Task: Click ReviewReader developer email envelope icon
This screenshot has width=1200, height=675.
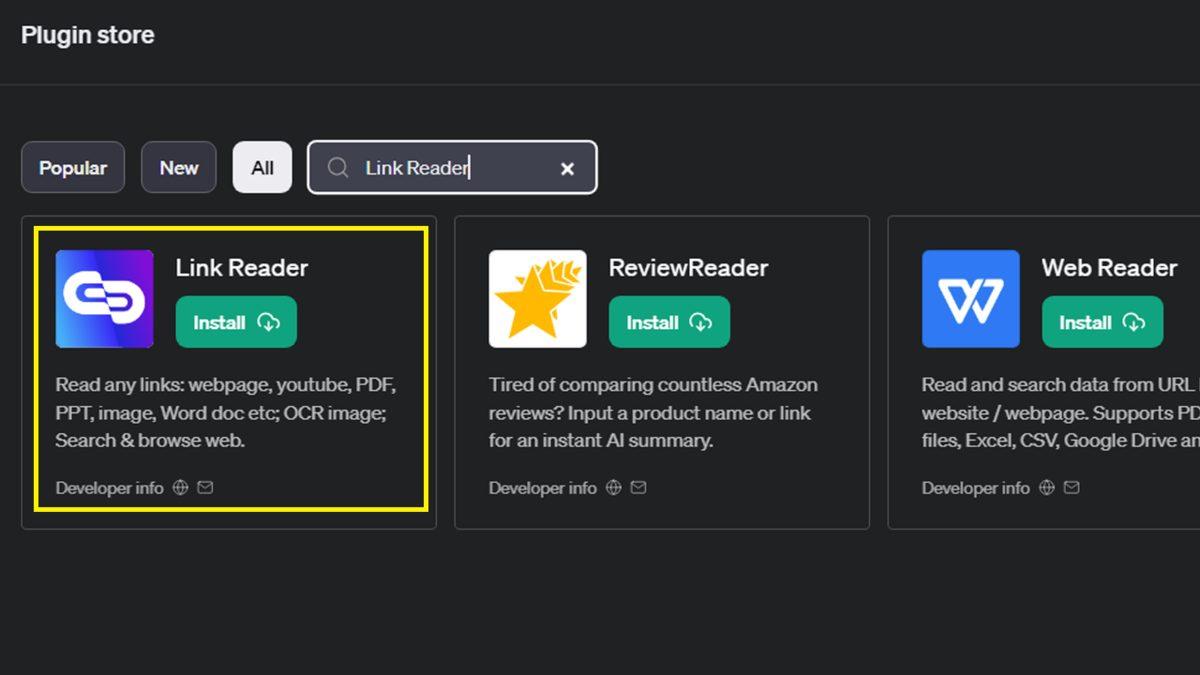Action: click(638, 488)
